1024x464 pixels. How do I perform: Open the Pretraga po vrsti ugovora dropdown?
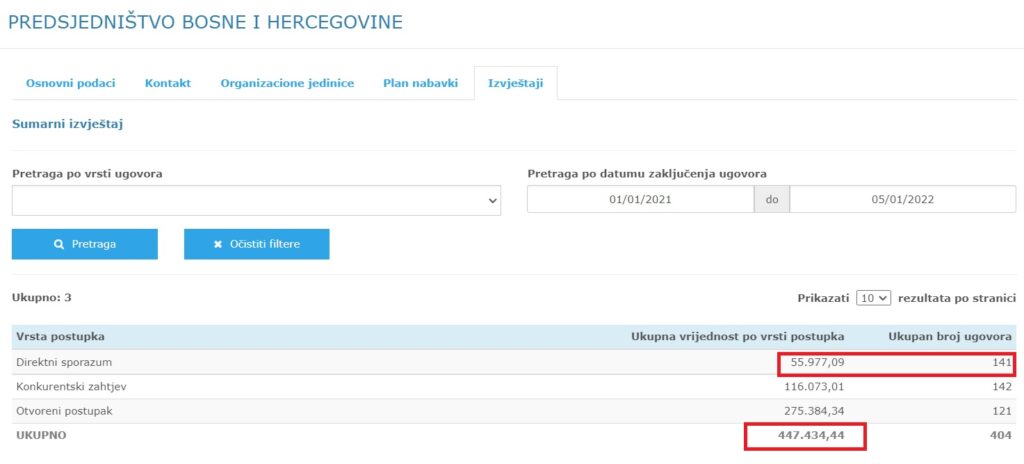(x=256, y=200)
